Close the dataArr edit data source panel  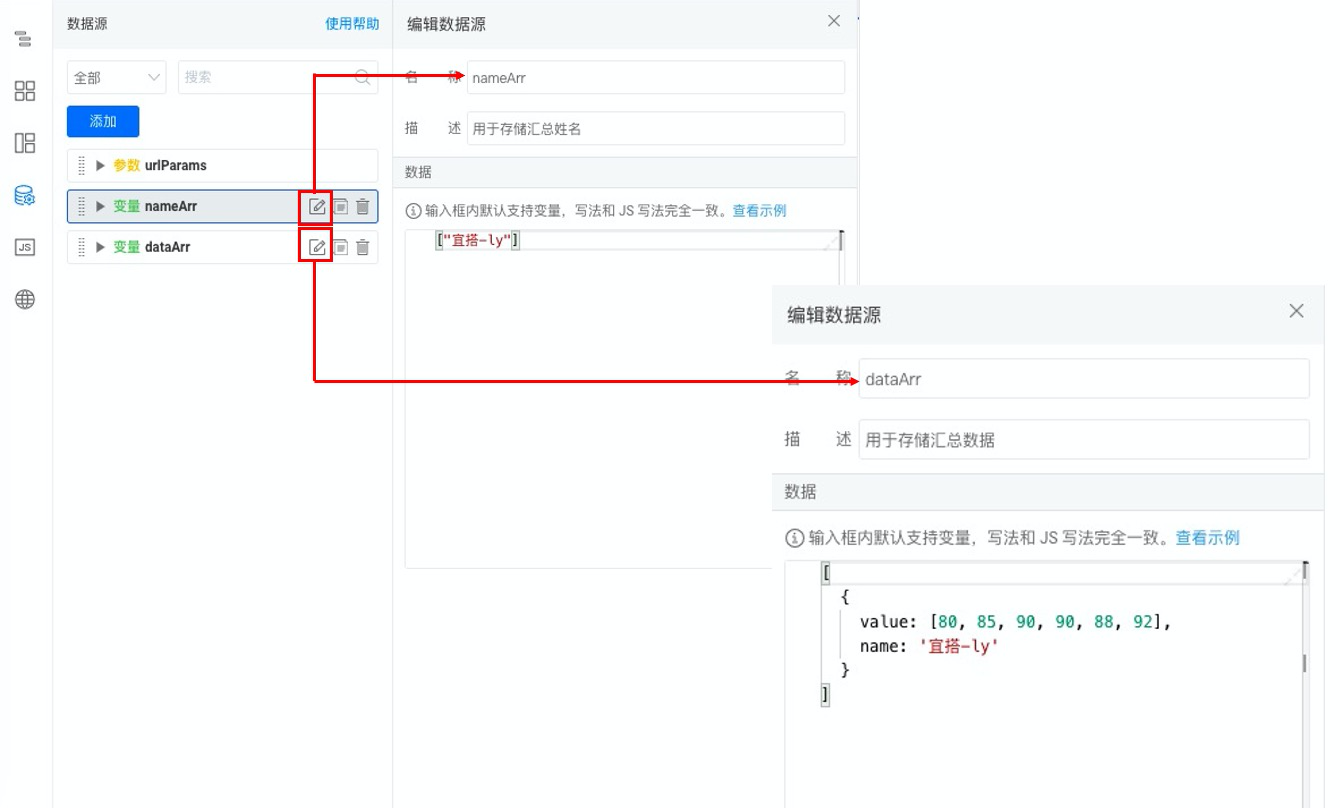pos(1296,311)
